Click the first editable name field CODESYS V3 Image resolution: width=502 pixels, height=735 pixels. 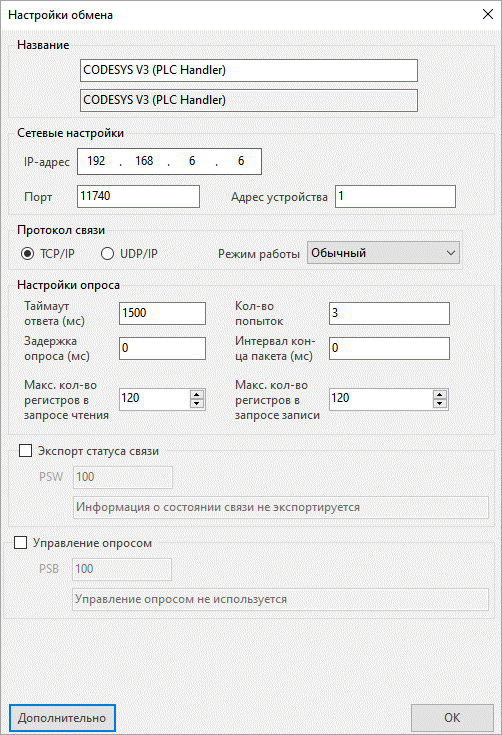point(248,70)
